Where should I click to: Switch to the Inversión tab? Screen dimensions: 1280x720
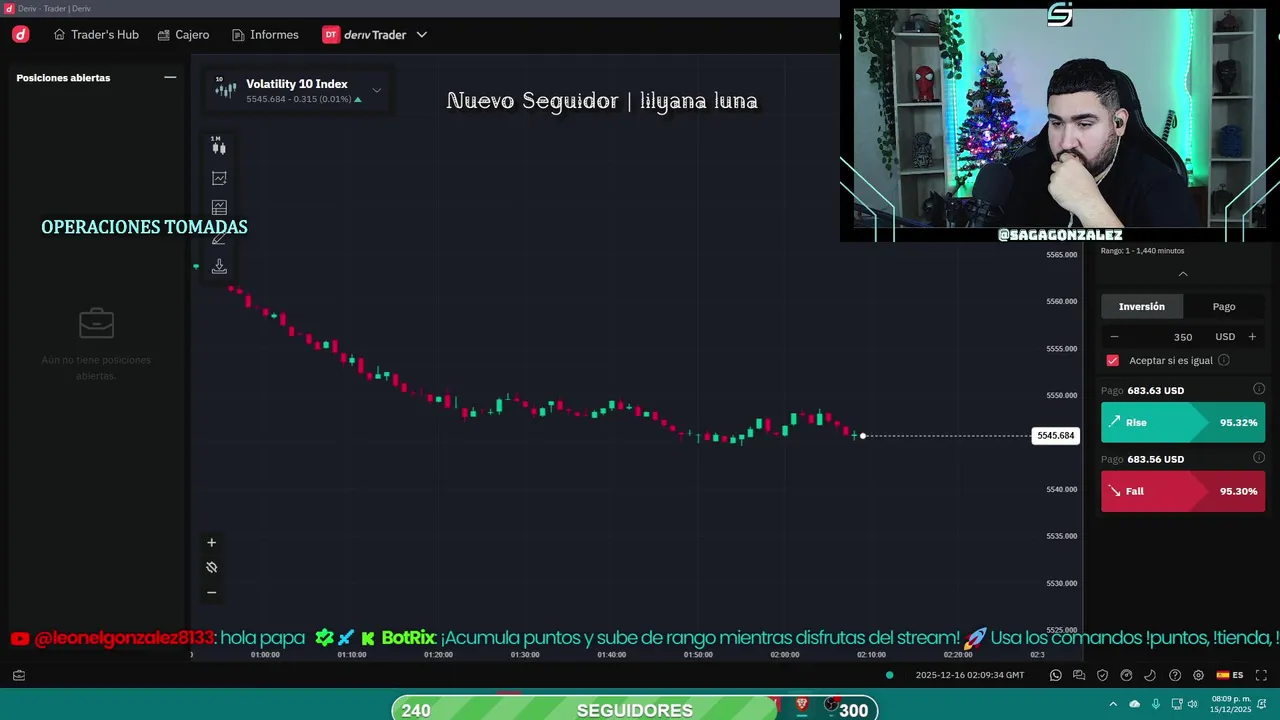tap(1142, 306)
